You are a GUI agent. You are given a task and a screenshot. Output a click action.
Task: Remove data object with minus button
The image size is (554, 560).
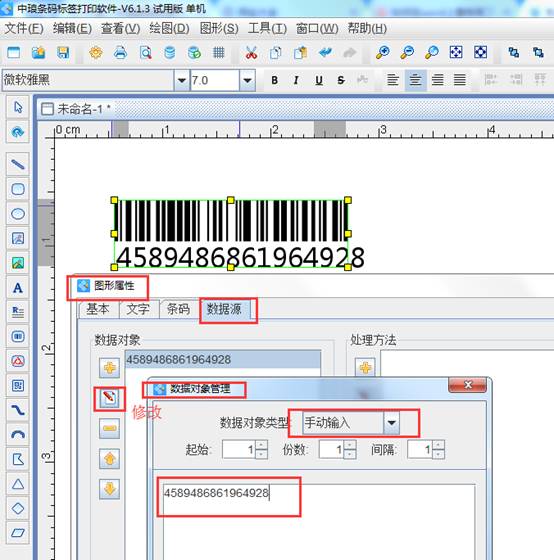[x=109, y=428]
